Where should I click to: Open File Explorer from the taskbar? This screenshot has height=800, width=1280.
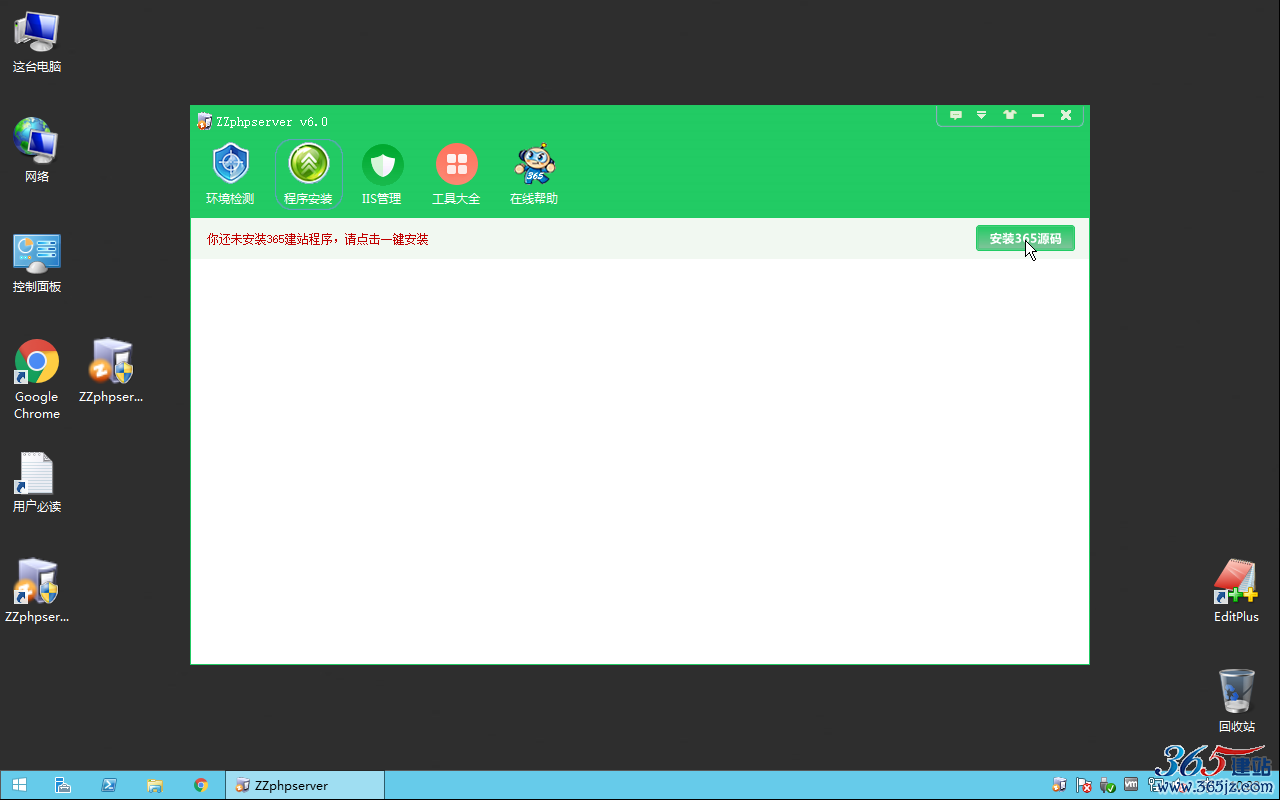tap(155, 785)
